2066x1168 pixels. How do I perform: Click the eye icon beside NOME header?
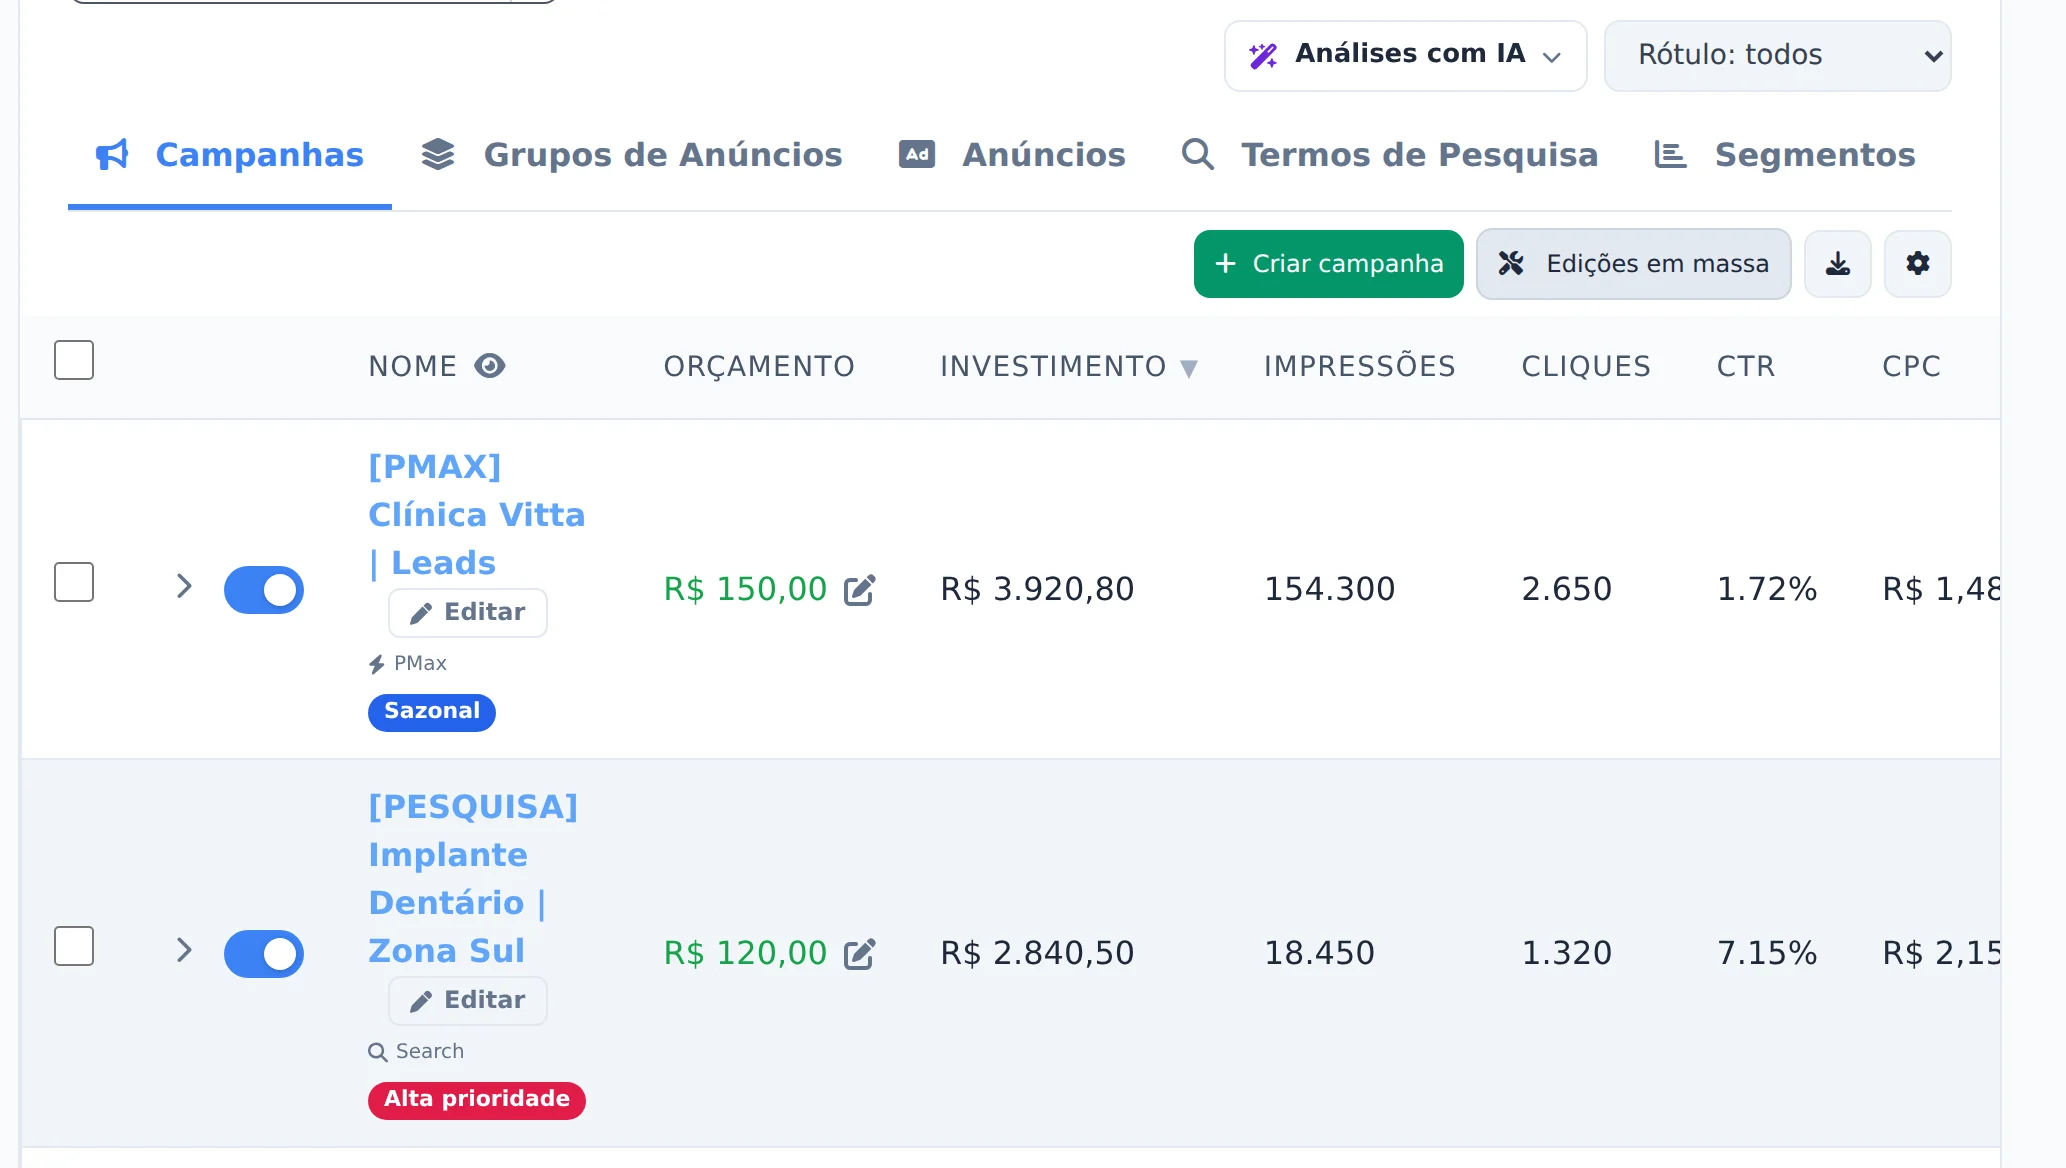click(x=490, y=366)
